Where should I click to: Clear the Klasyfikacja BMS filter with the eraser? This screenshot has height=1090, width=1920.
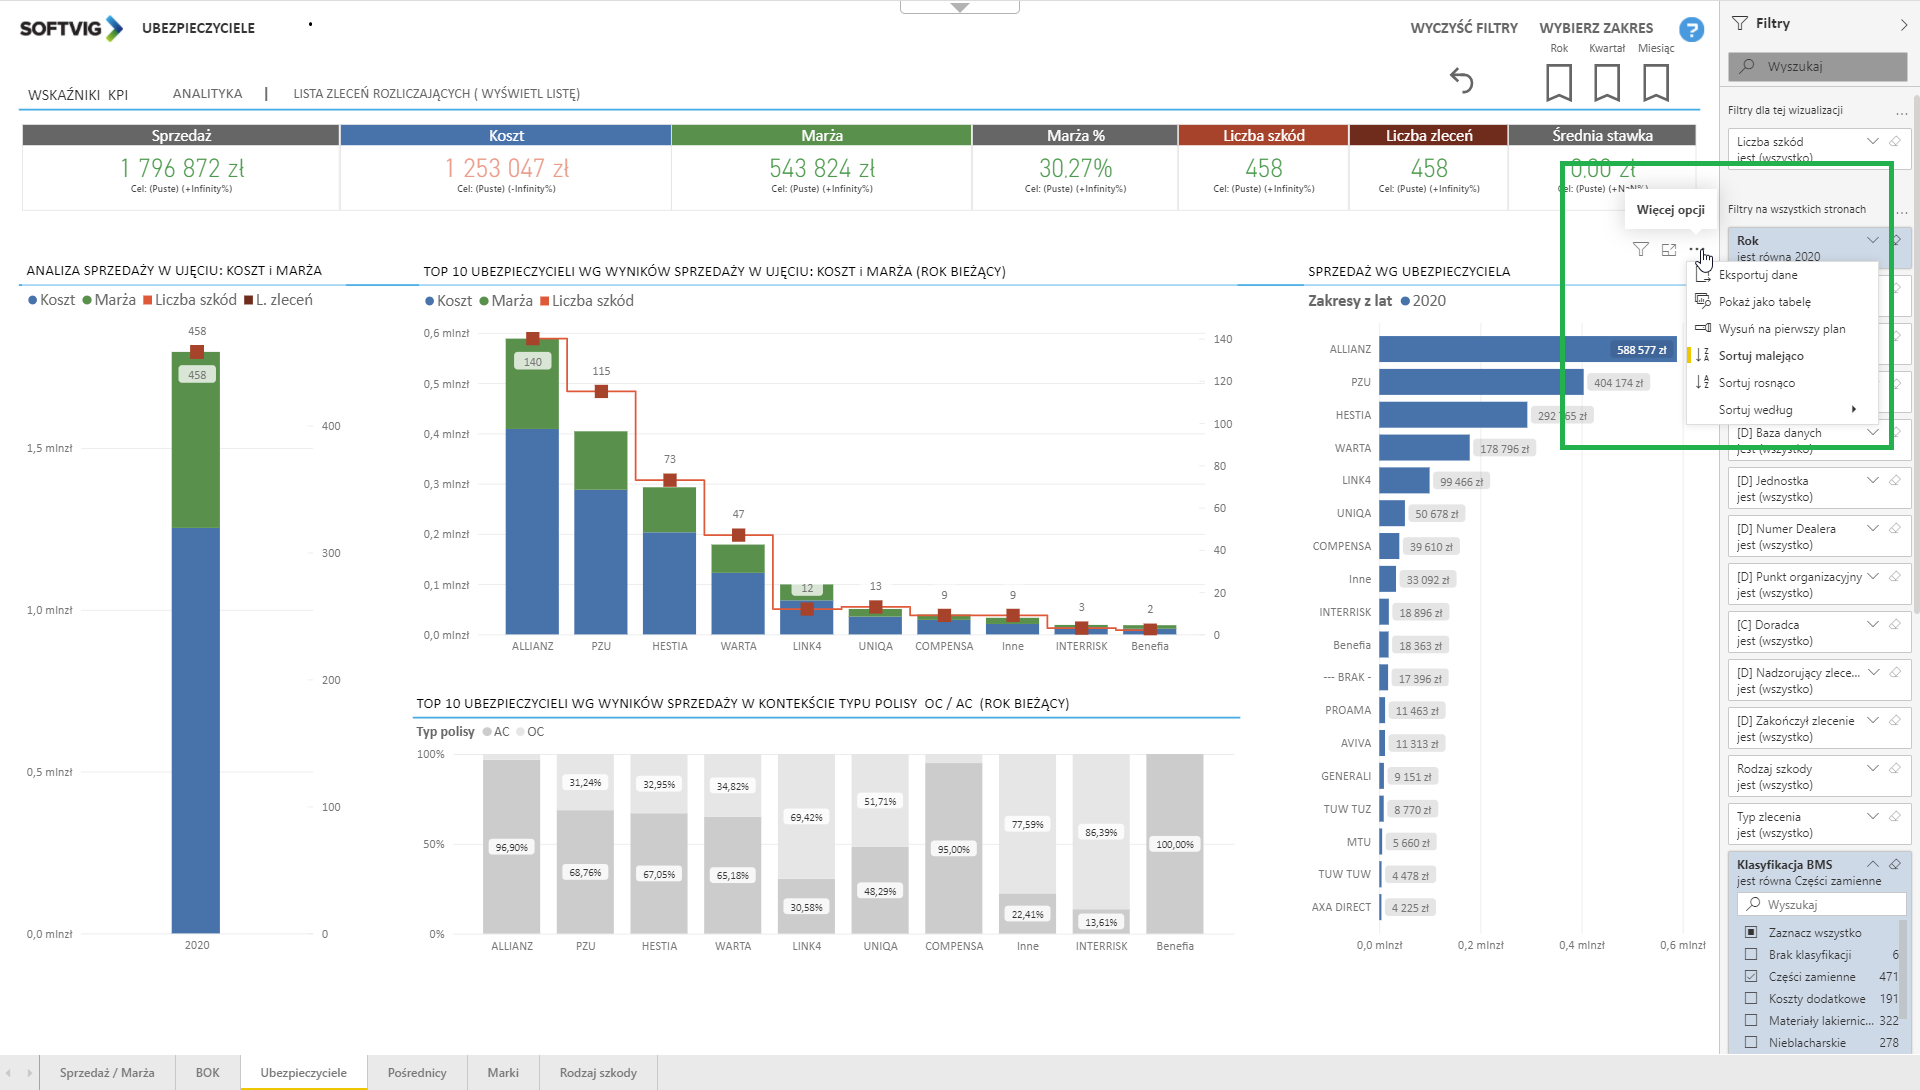click(x=1894, y=864)
